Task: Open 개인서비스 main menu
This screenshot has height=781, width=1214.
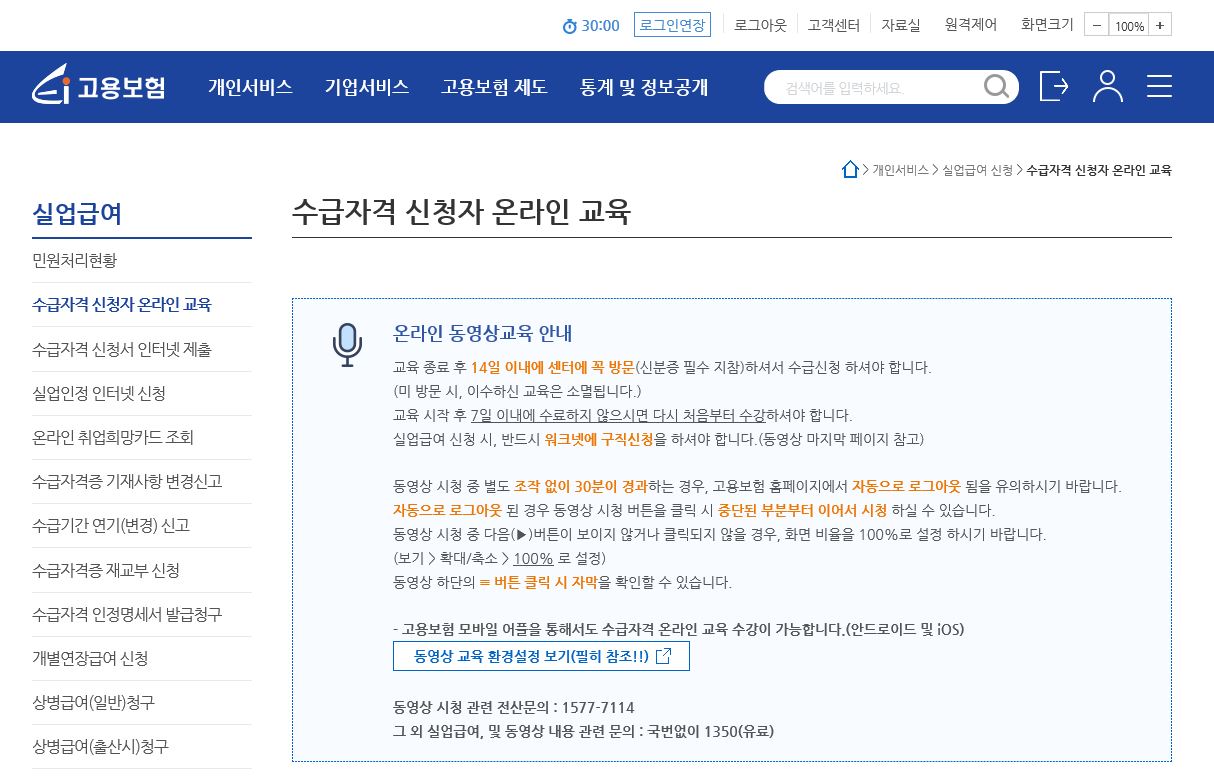Action: pos(250,87)
